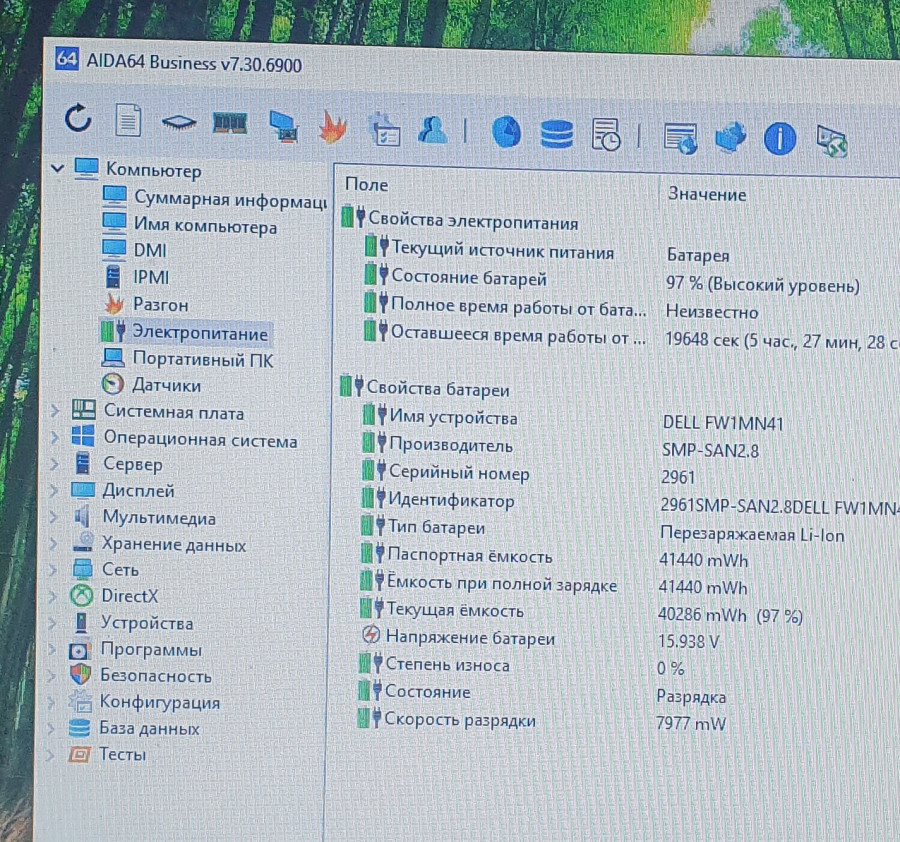The image size is (900, 842).
Task: Click the checklist settings toolbar icon
Action: pos(385,129)
